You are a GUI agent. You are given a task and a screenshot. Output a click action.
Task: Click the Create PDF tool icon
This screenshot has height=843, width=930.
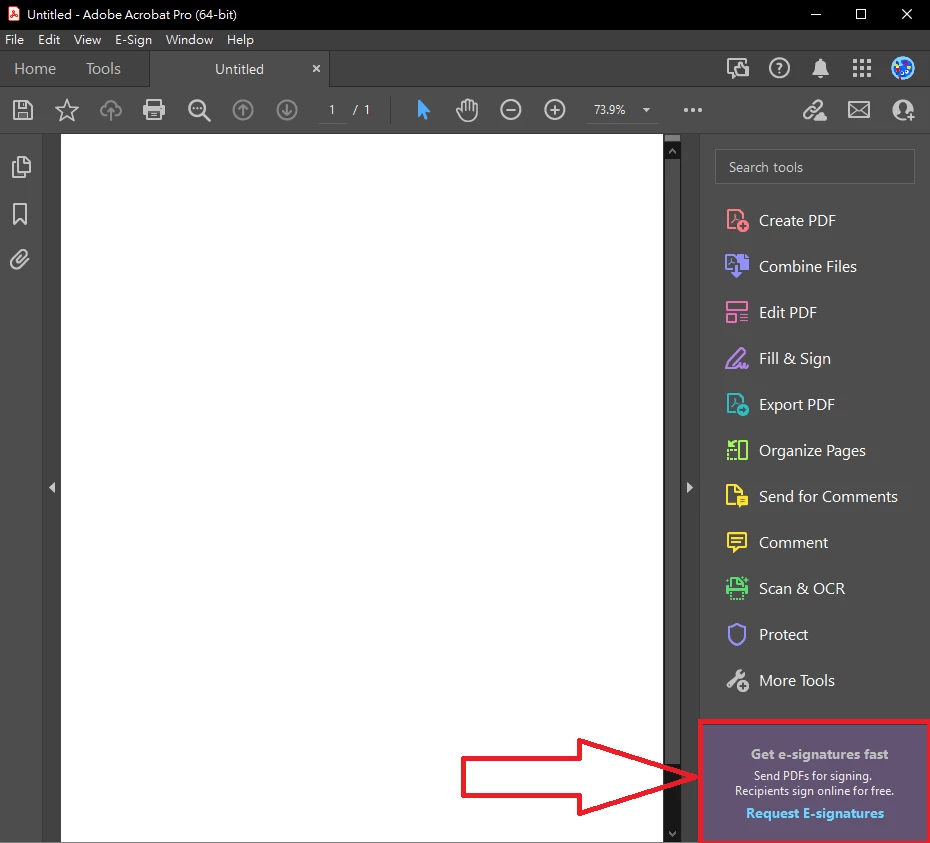737,220
